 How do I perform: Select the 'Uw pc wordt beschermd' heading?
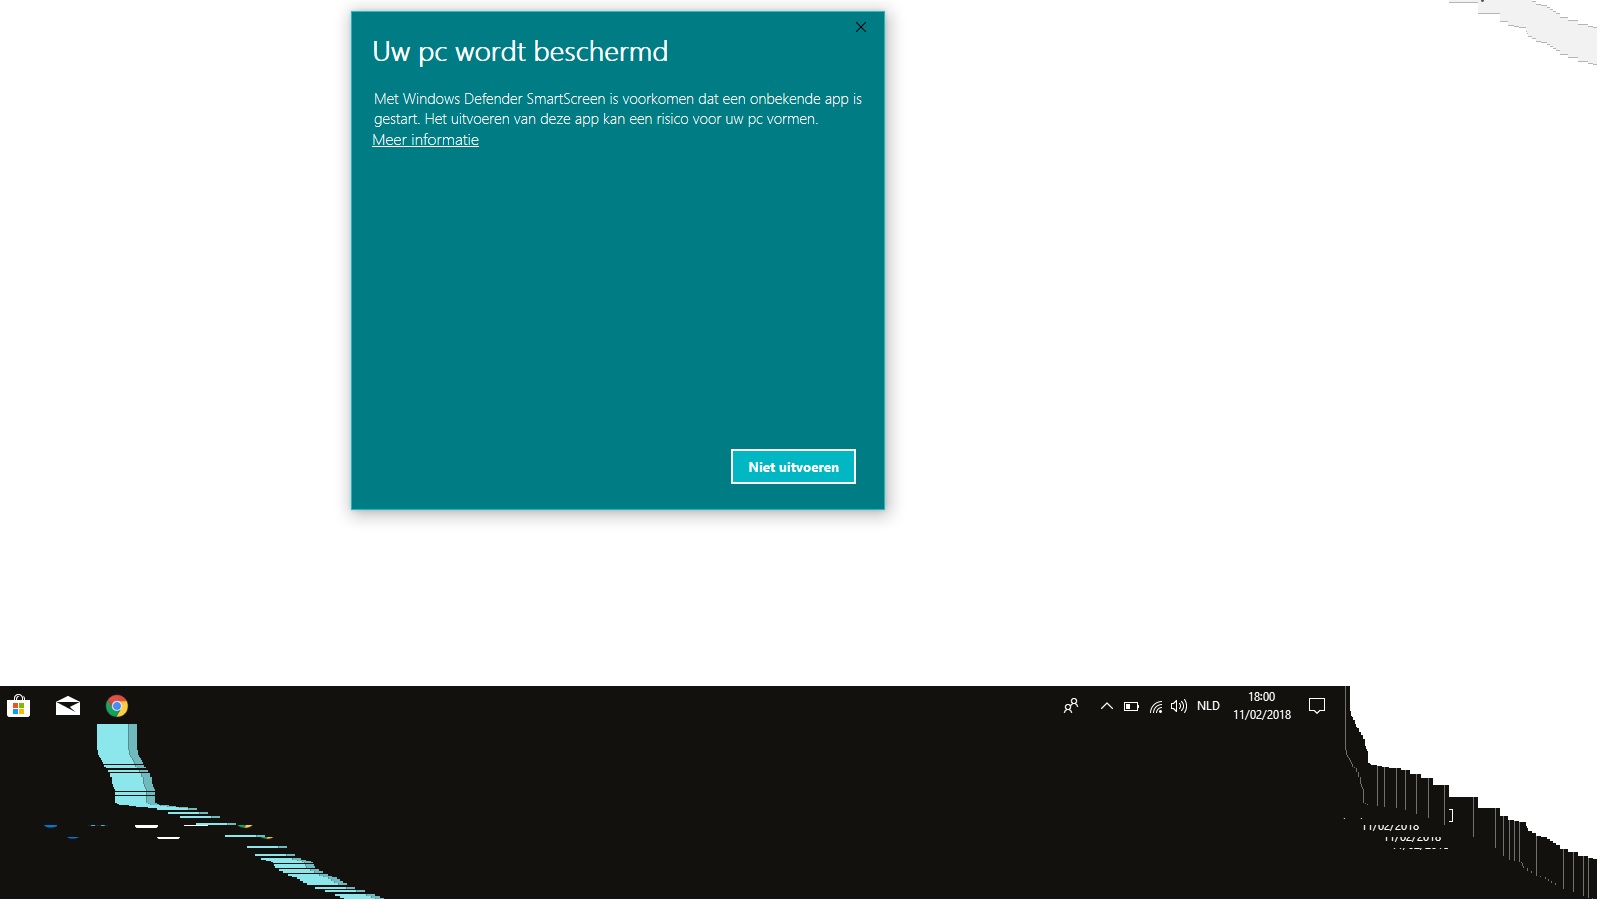[520, 52]
